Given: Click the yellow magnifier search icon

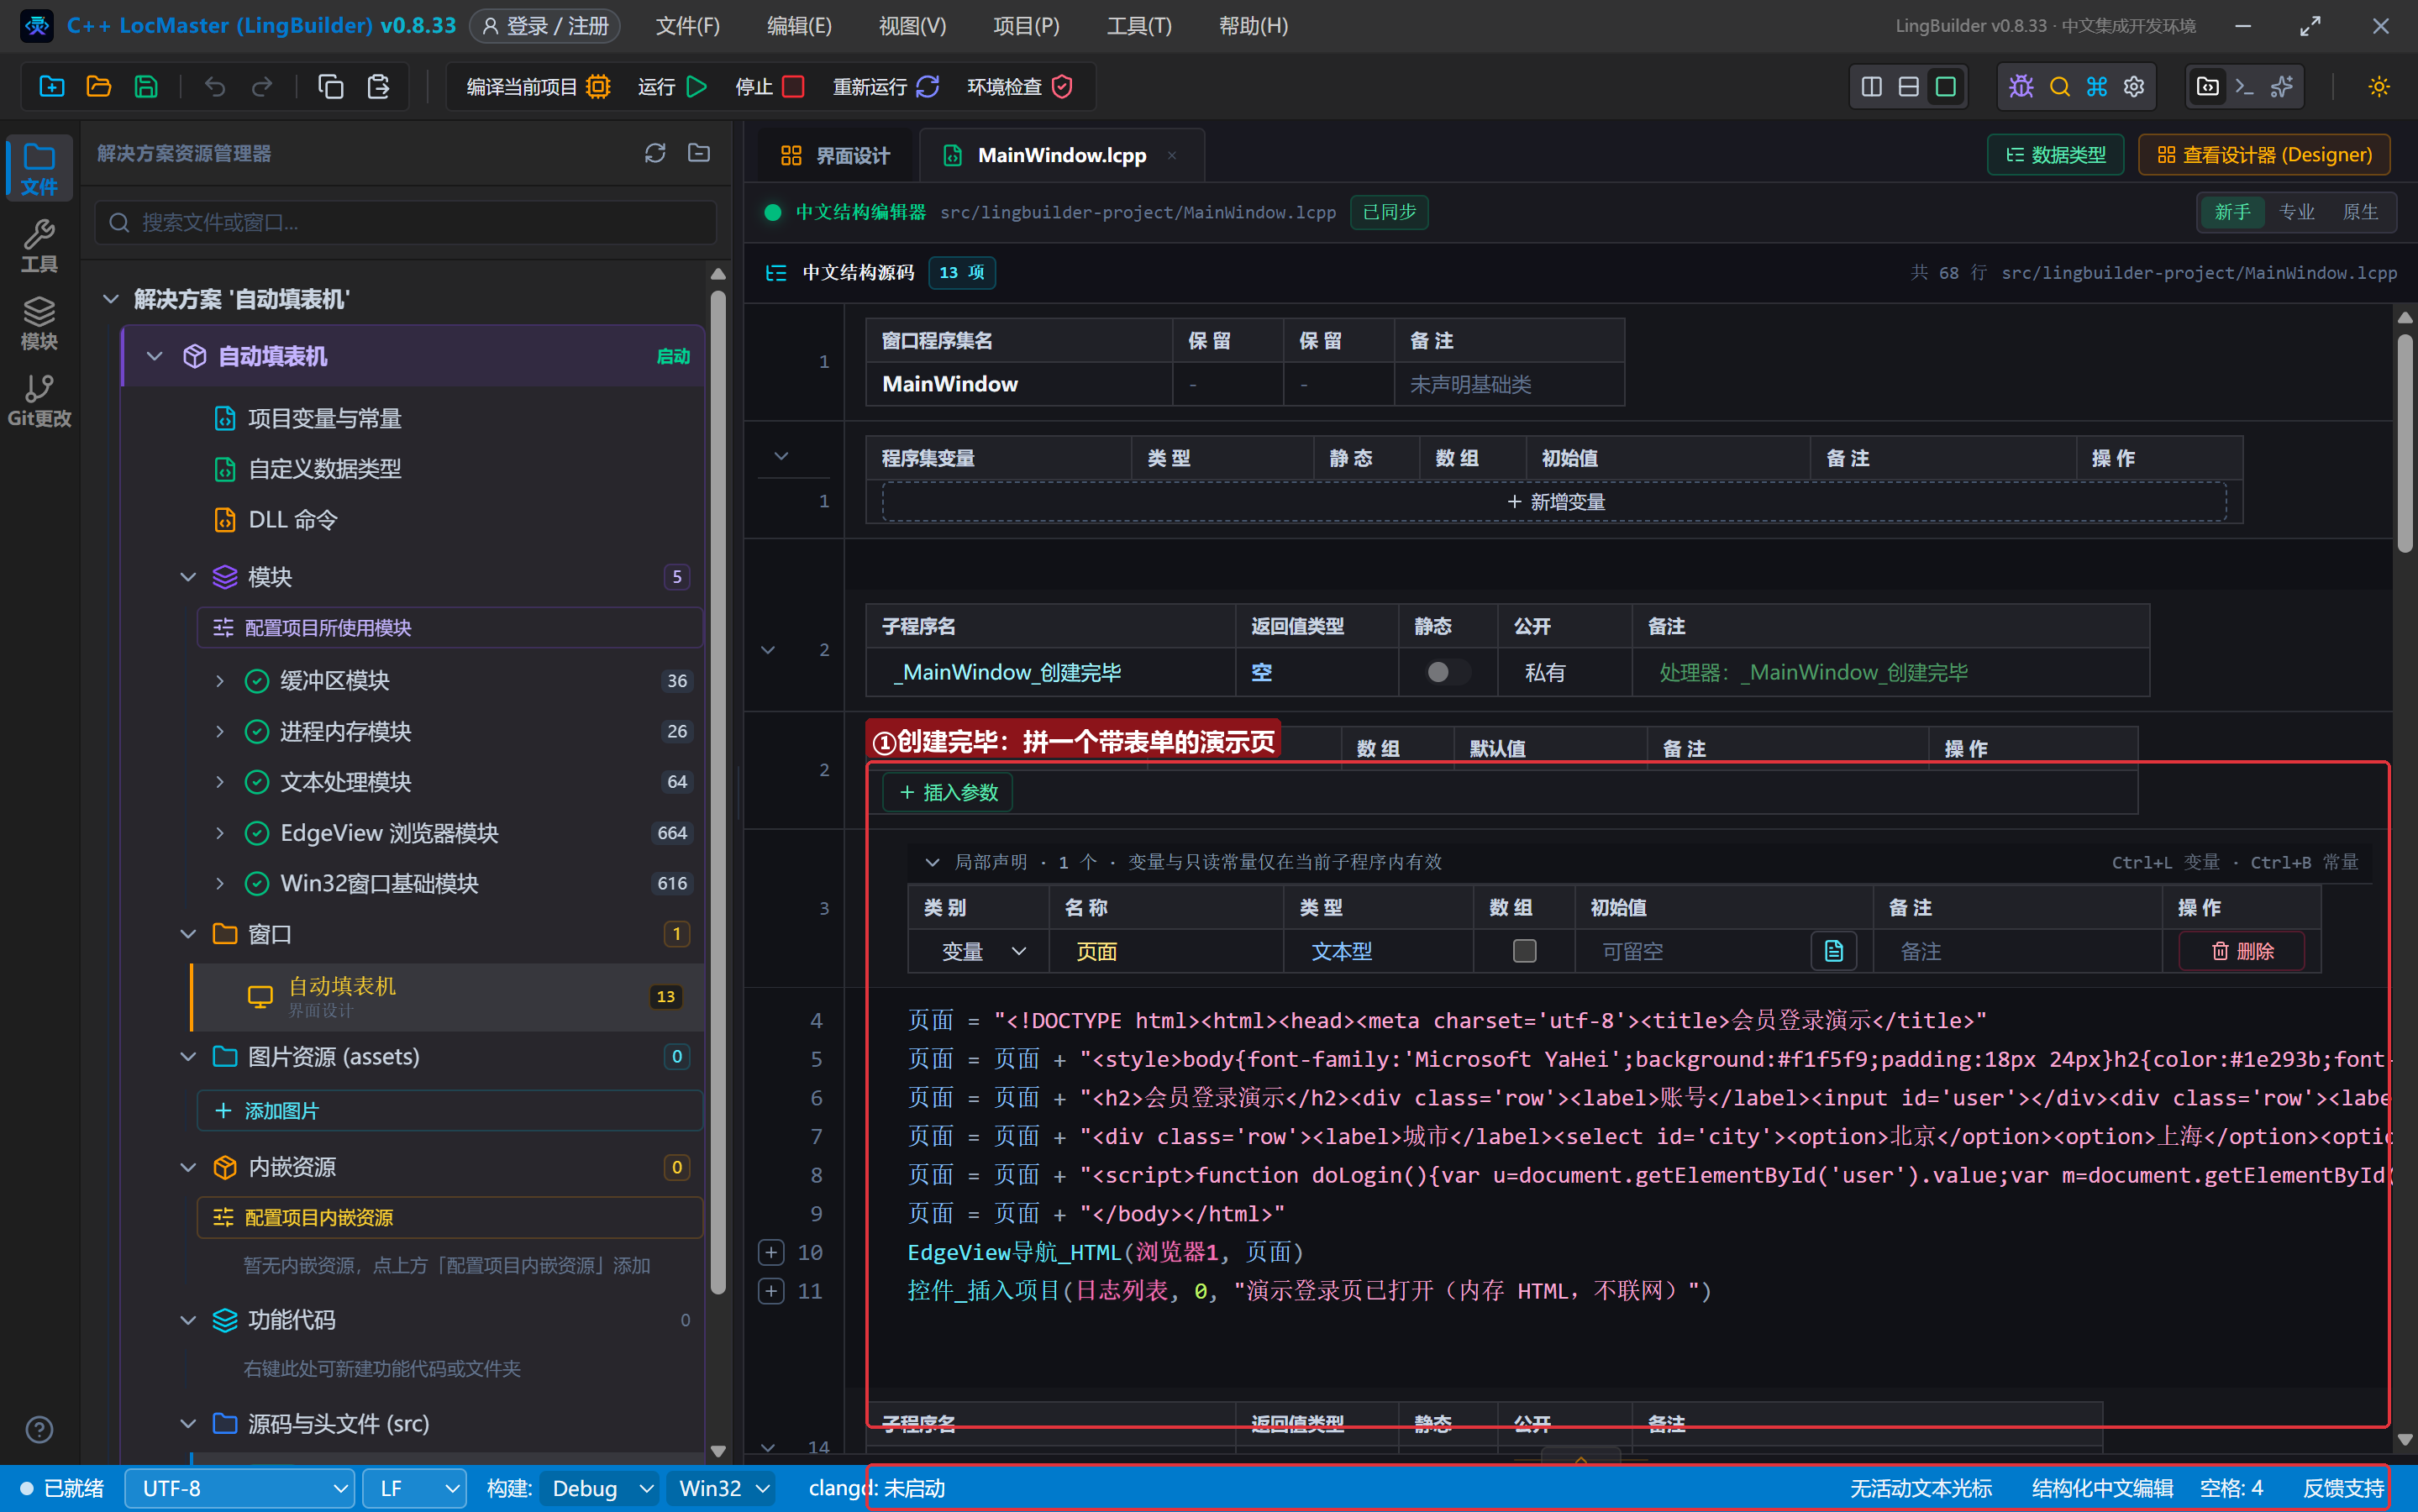Looking at the screenshot, I should point(2059,87).
